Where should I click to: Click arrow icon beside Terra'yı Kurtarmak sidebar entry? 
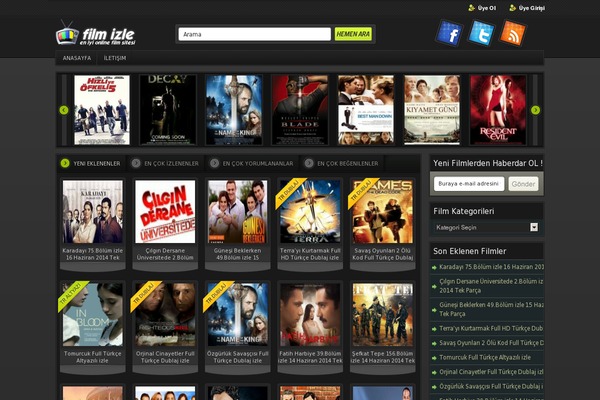click(434, 329)
